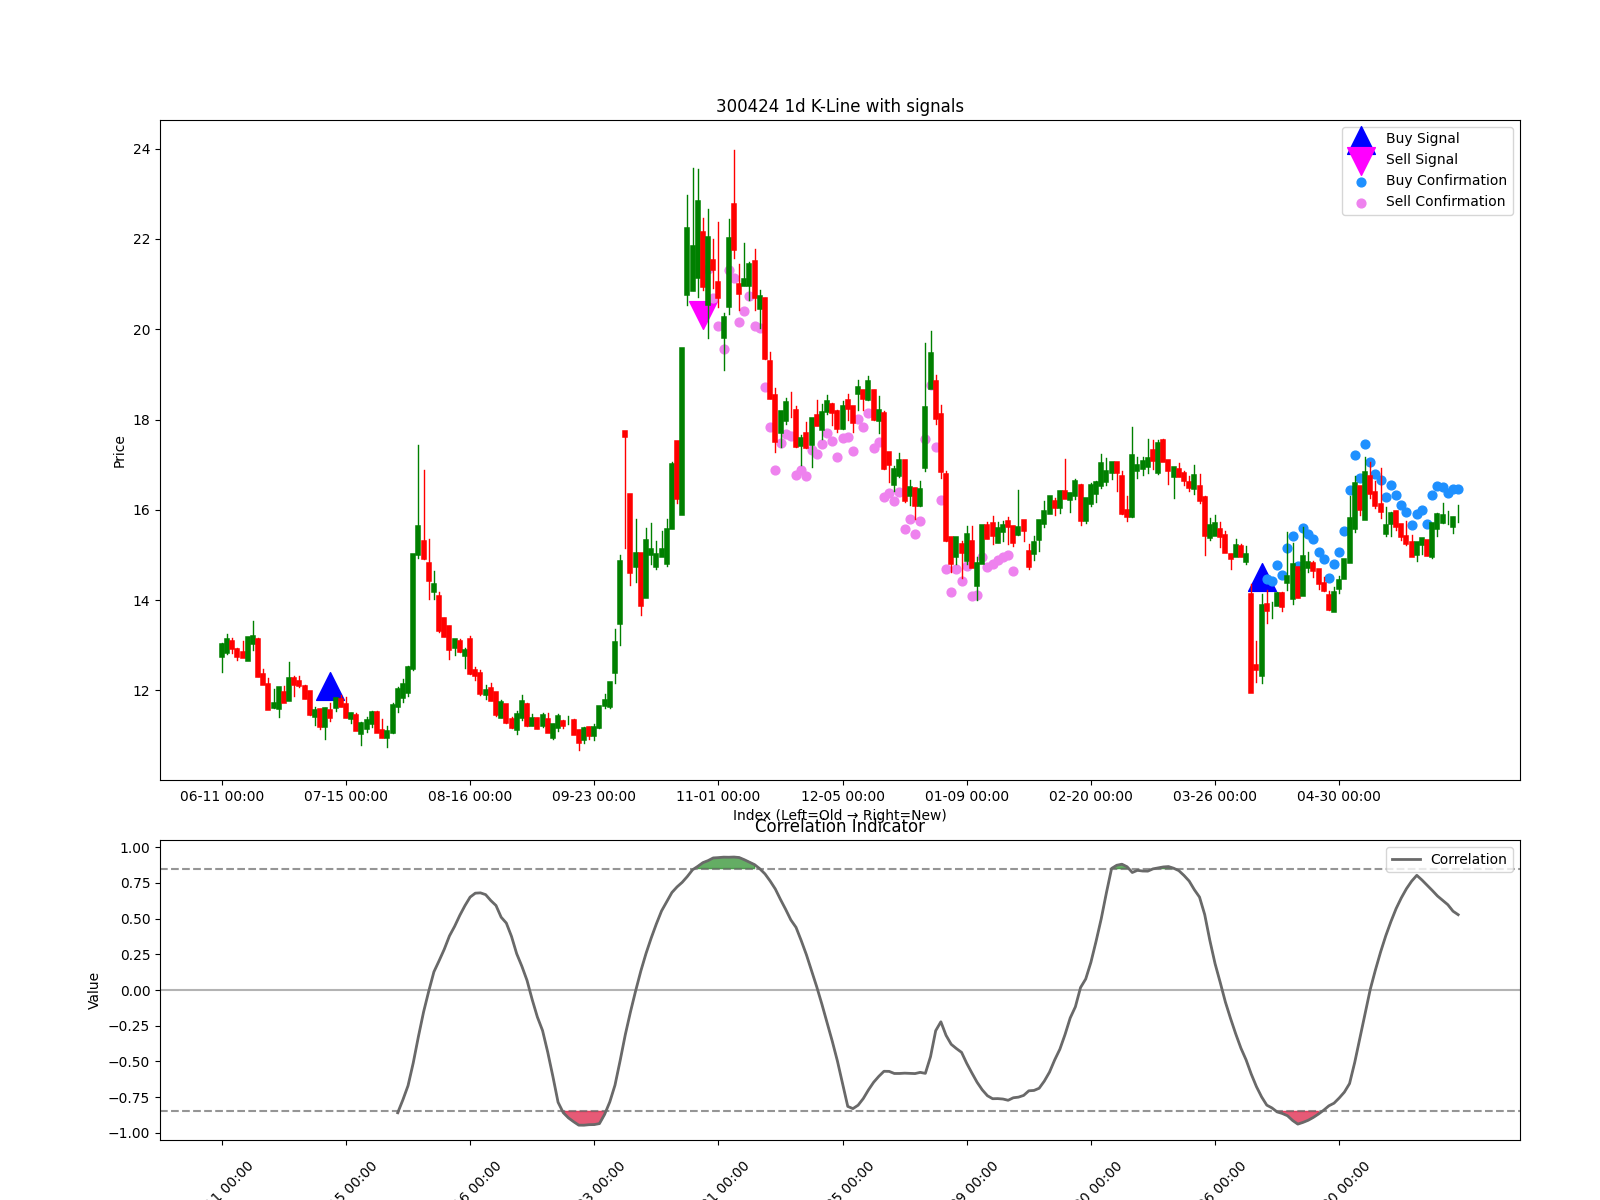Click the 'Buy Confirmation' legend label
Viewport: 1600px width, 1200px height.
tap(1446, 181)
